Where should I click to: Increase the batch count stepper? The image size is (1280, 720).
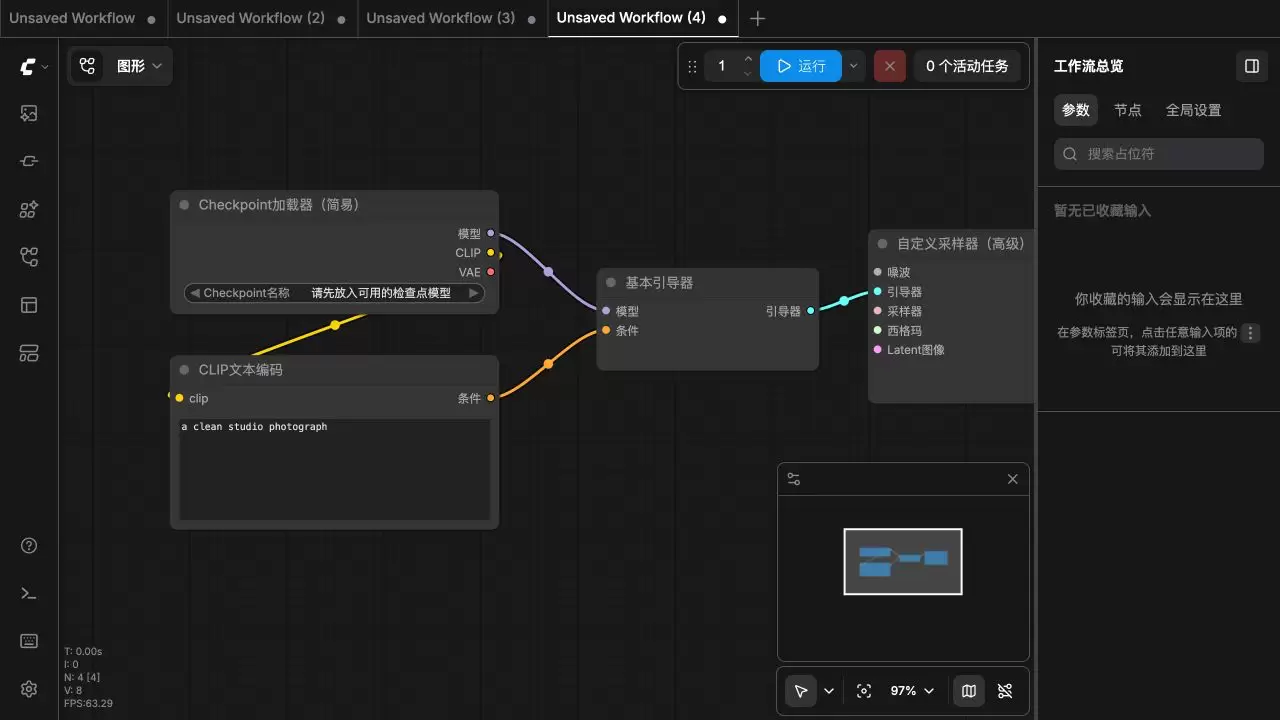[748, 59]
